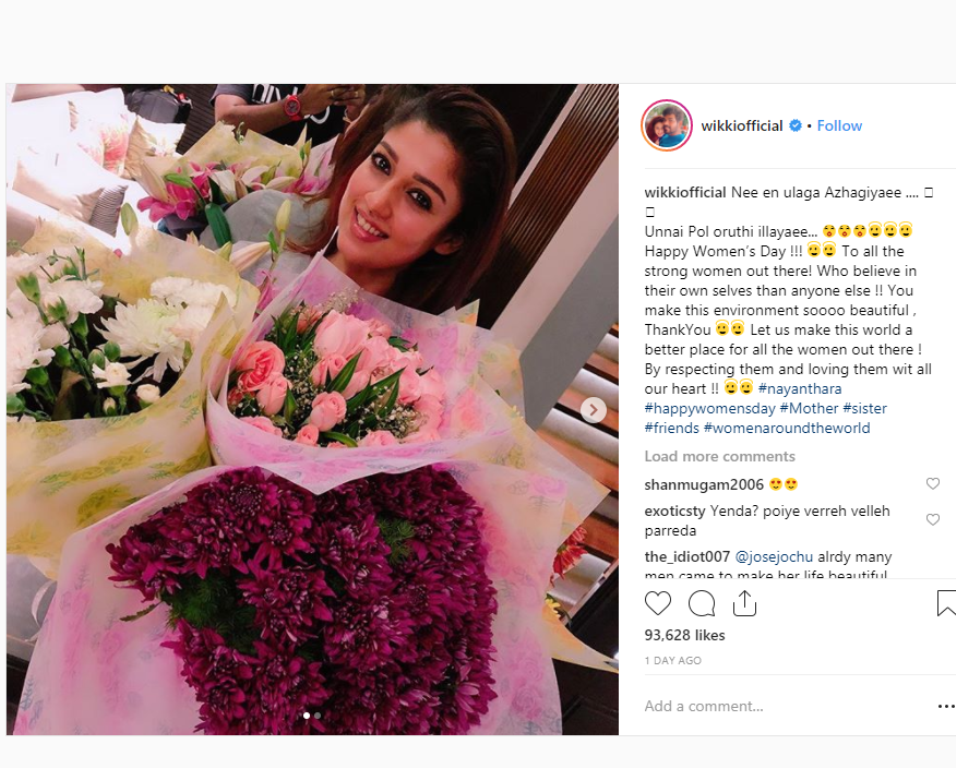The height and width of the screenshot is (768, 956).
Task: Like the post with heart icon
Action: (x=658, y=603)
